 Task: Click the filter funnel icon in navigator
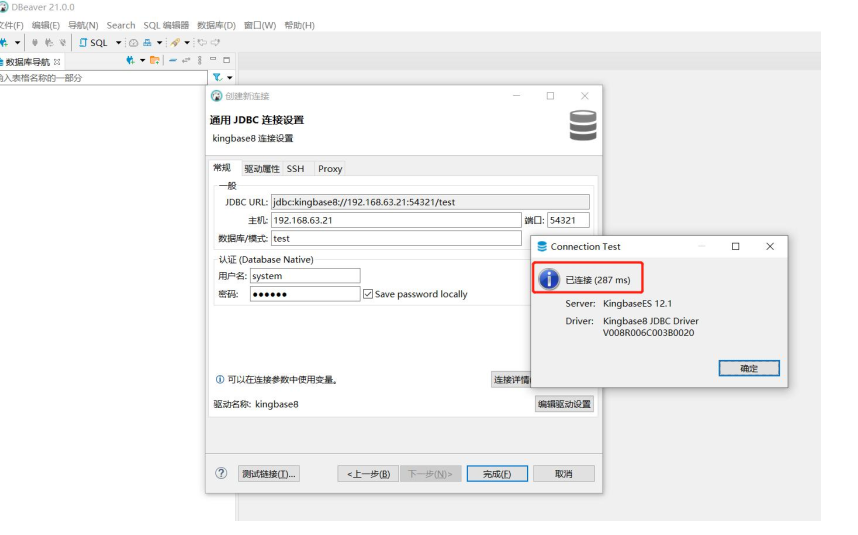click(217, 77)
